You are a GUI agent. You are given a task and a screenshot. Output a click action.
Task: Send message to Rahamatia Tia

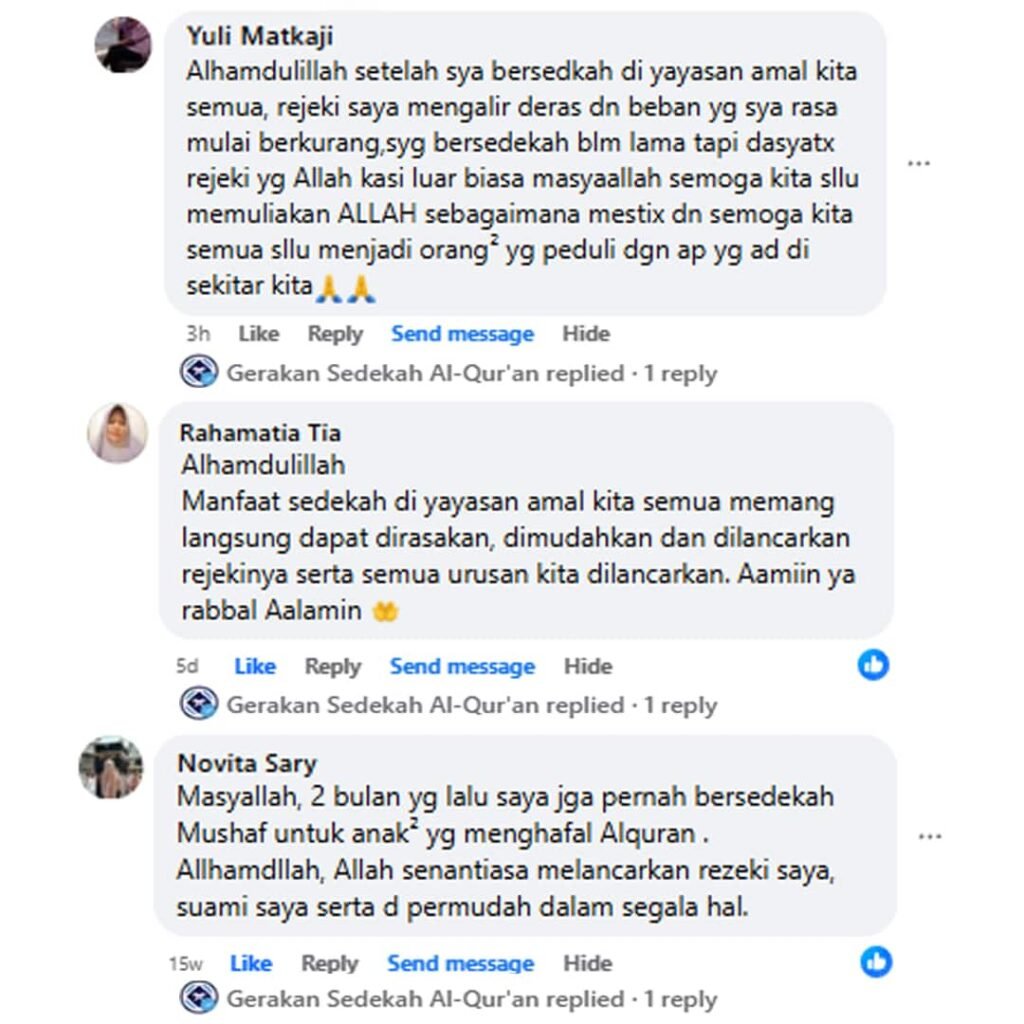[x=462, y=667]
